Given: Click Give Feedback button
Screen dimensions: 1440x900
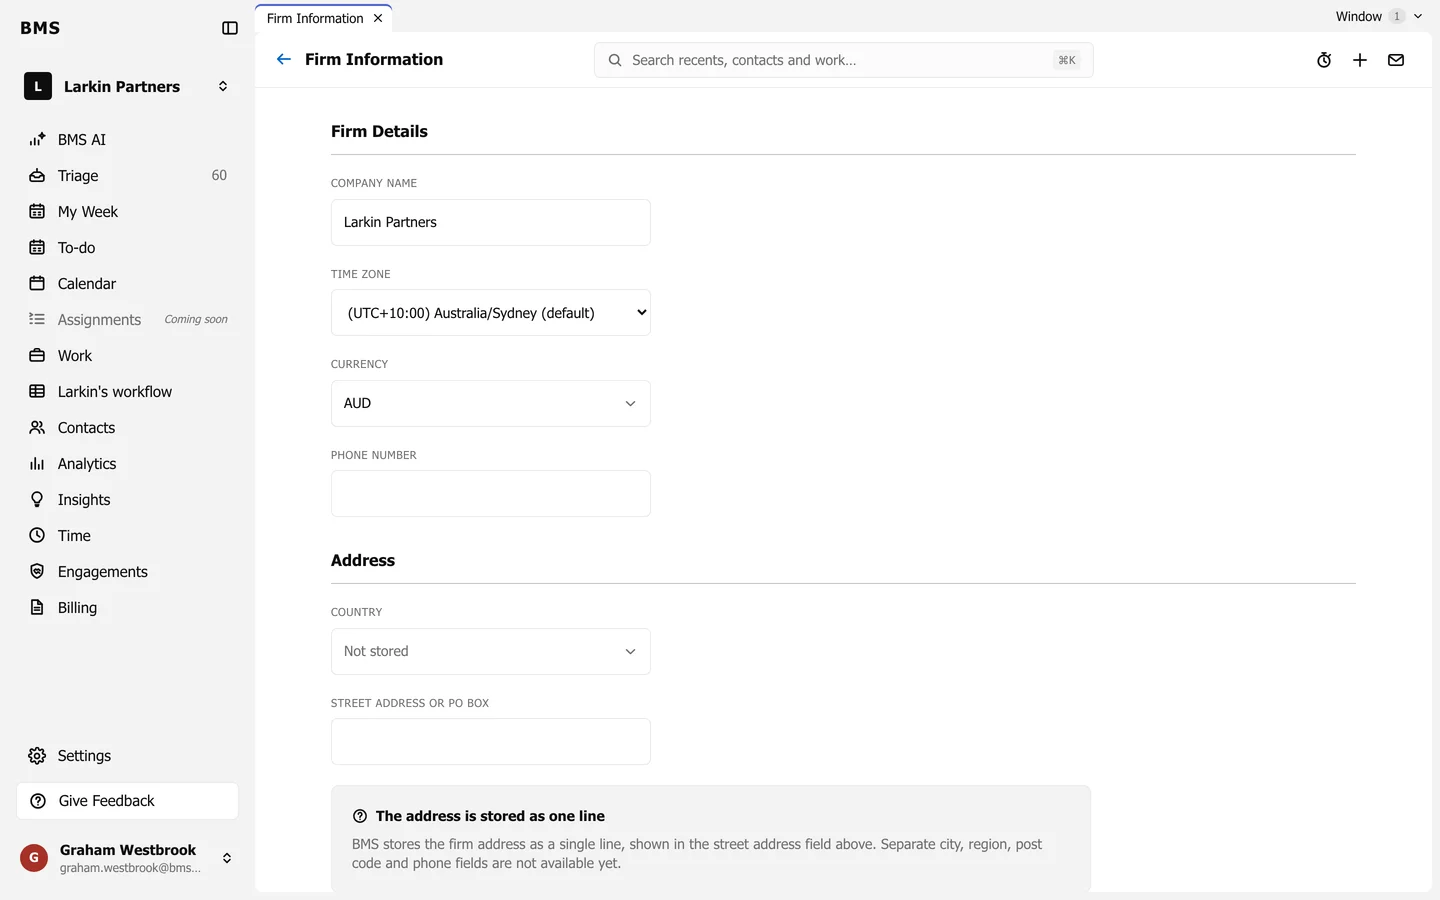Looking at the screenshot, I should (x=127, y=801).
